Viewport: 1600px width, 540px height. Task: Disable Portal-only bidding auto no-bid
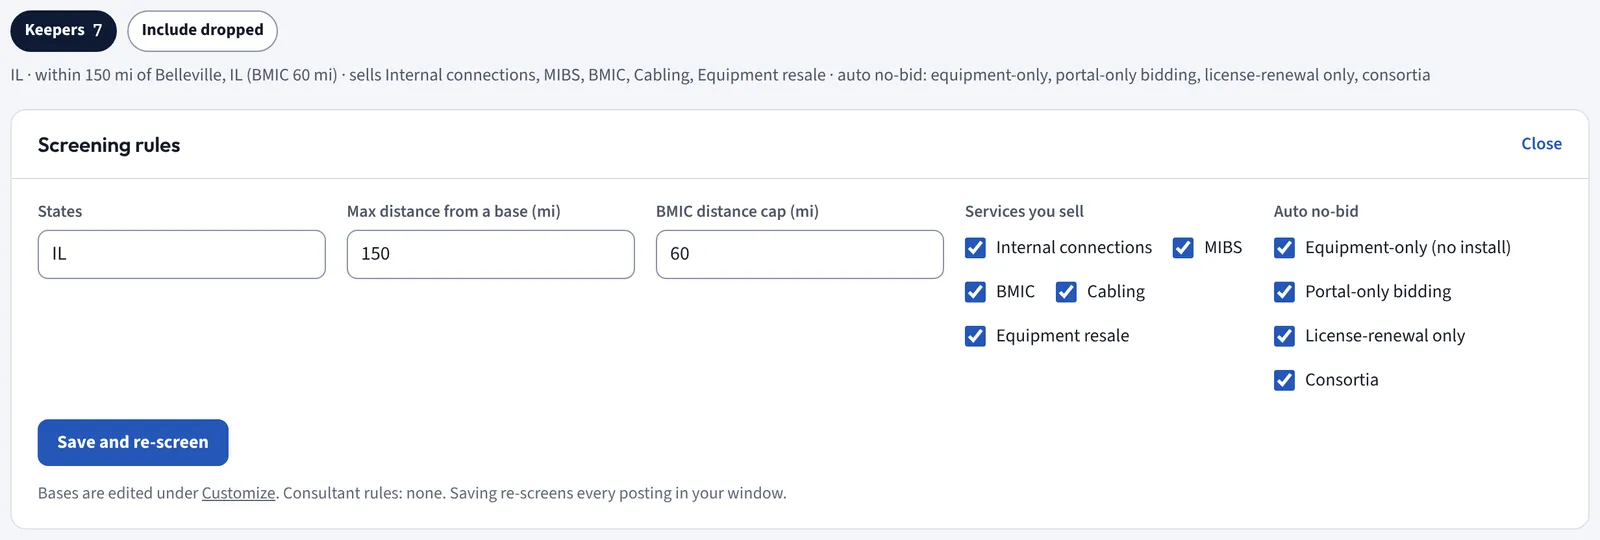click(1284, 292)
